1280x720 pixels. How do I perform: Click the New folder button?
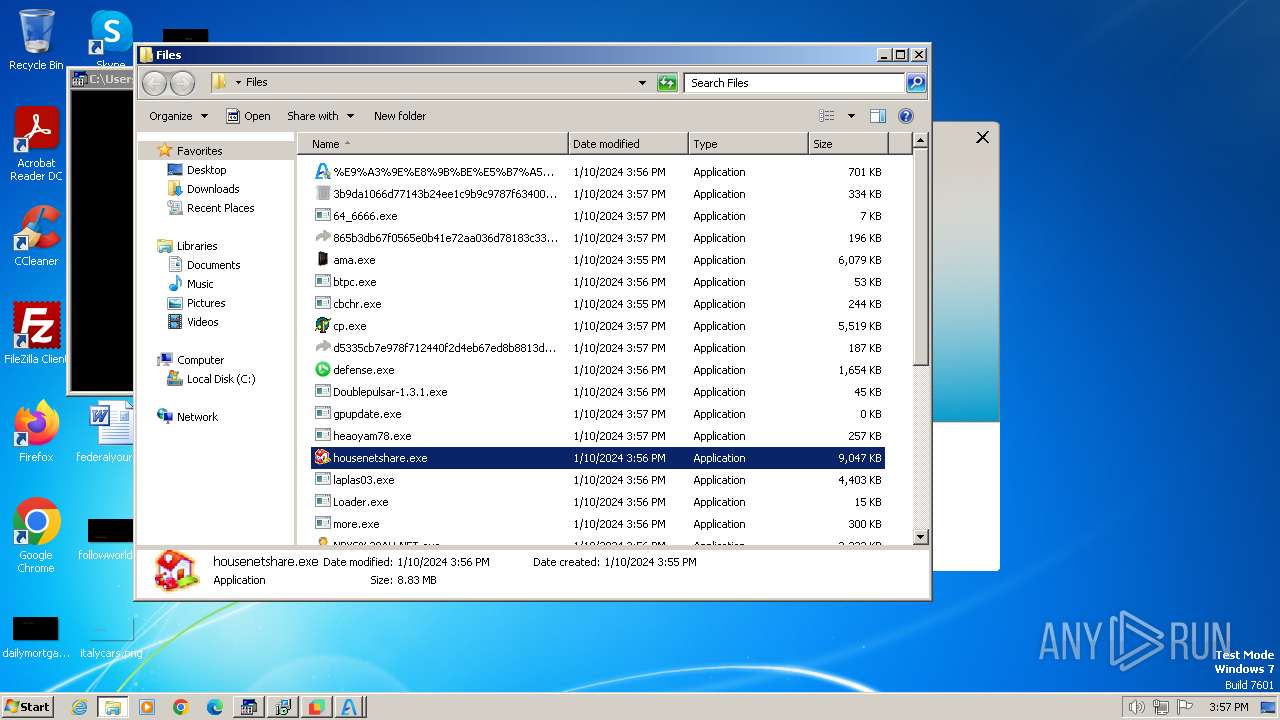[x=400, y=116]
